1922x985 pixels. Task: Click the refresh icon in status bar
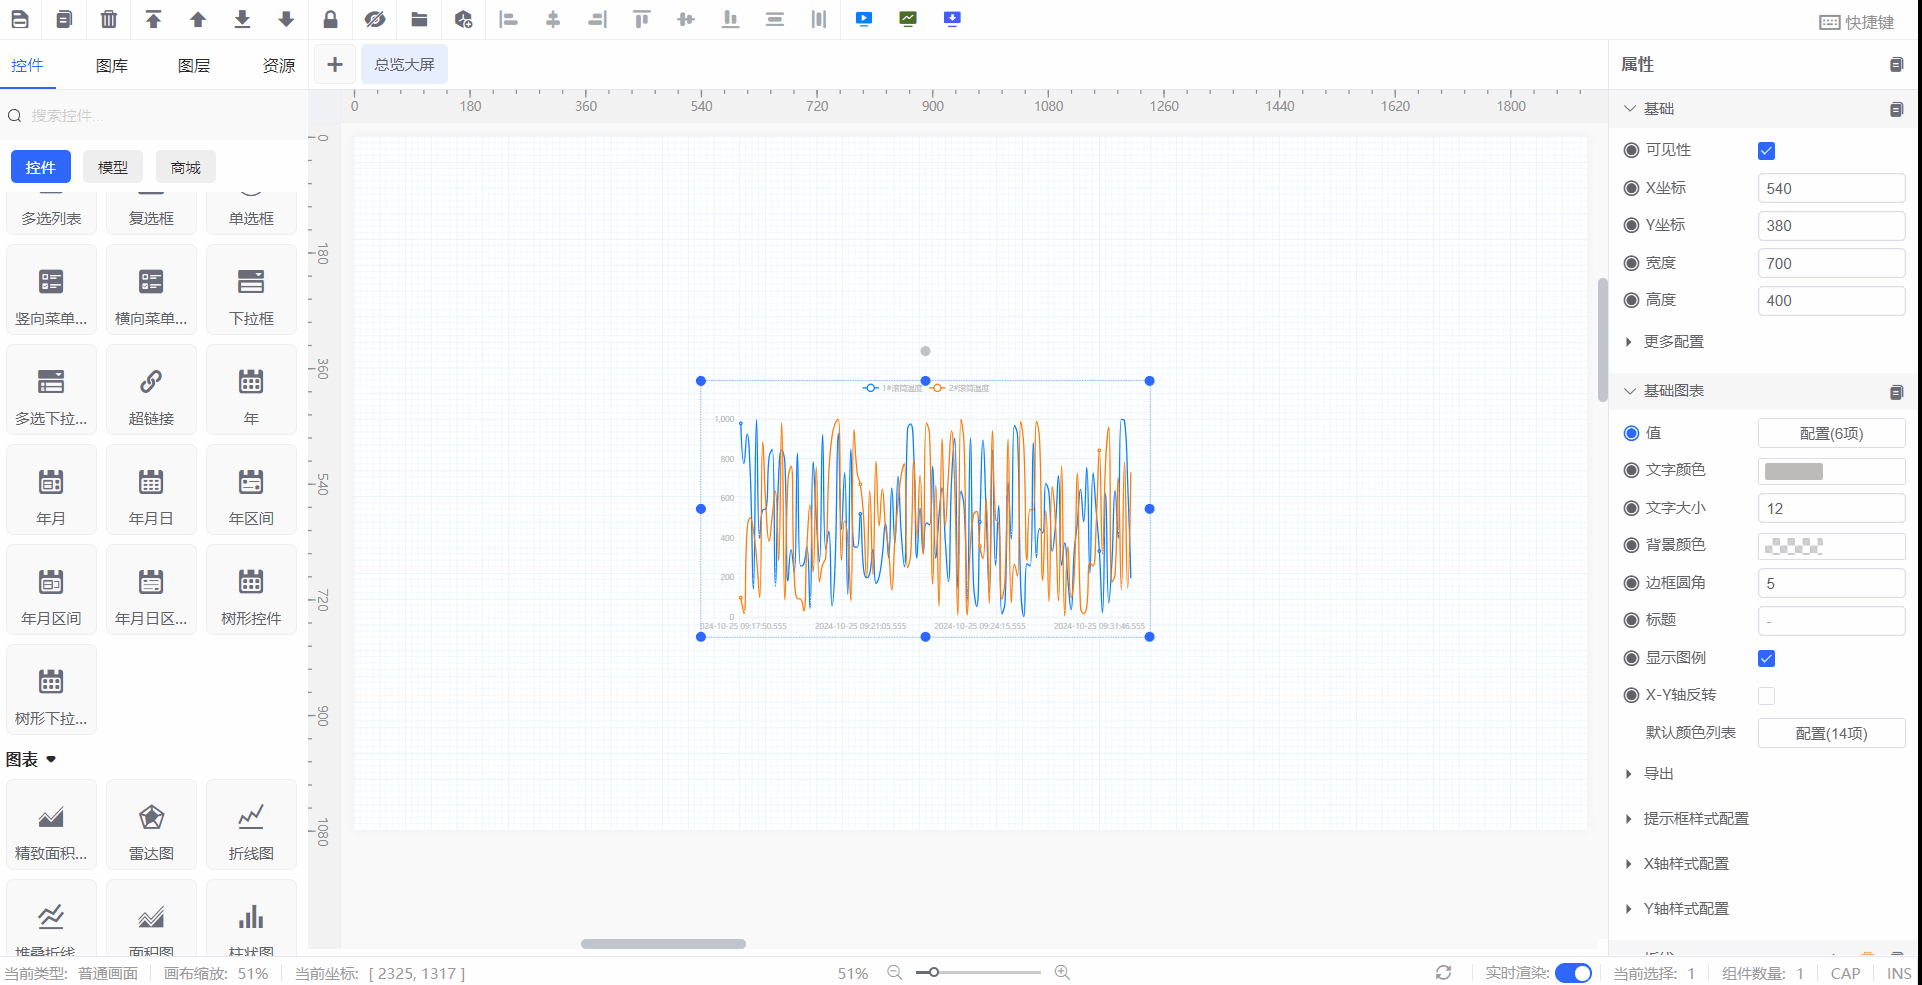[1443, 972]
